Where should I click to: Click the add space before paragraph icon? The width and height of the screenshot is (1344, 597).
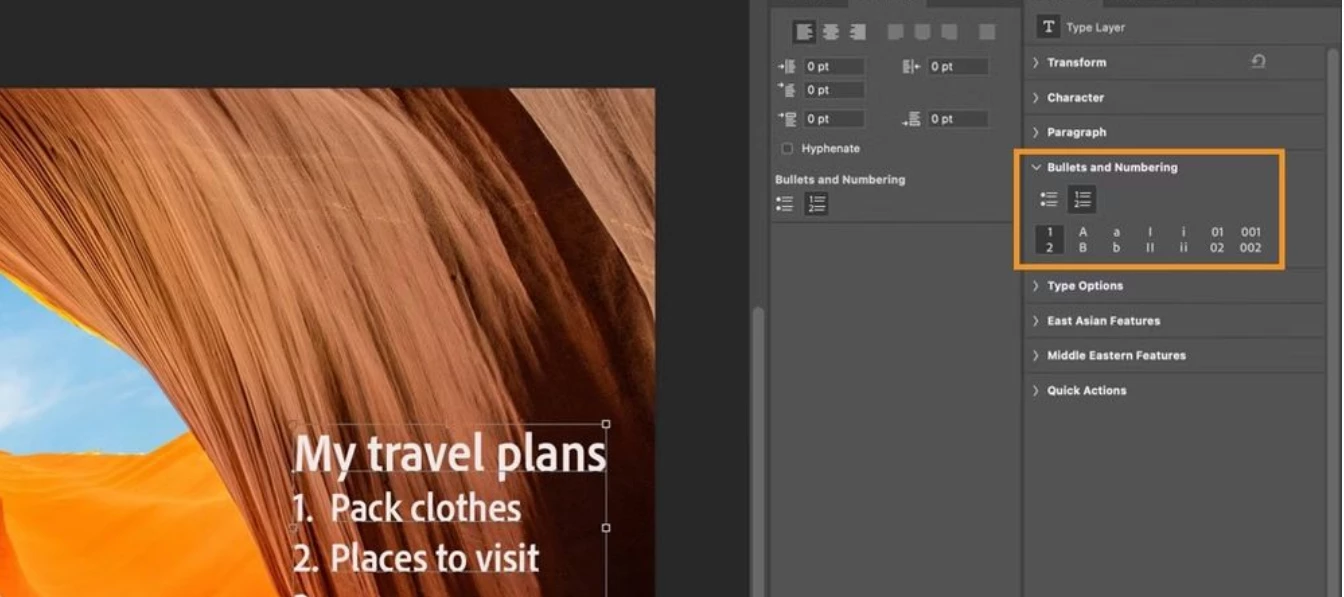787,119
